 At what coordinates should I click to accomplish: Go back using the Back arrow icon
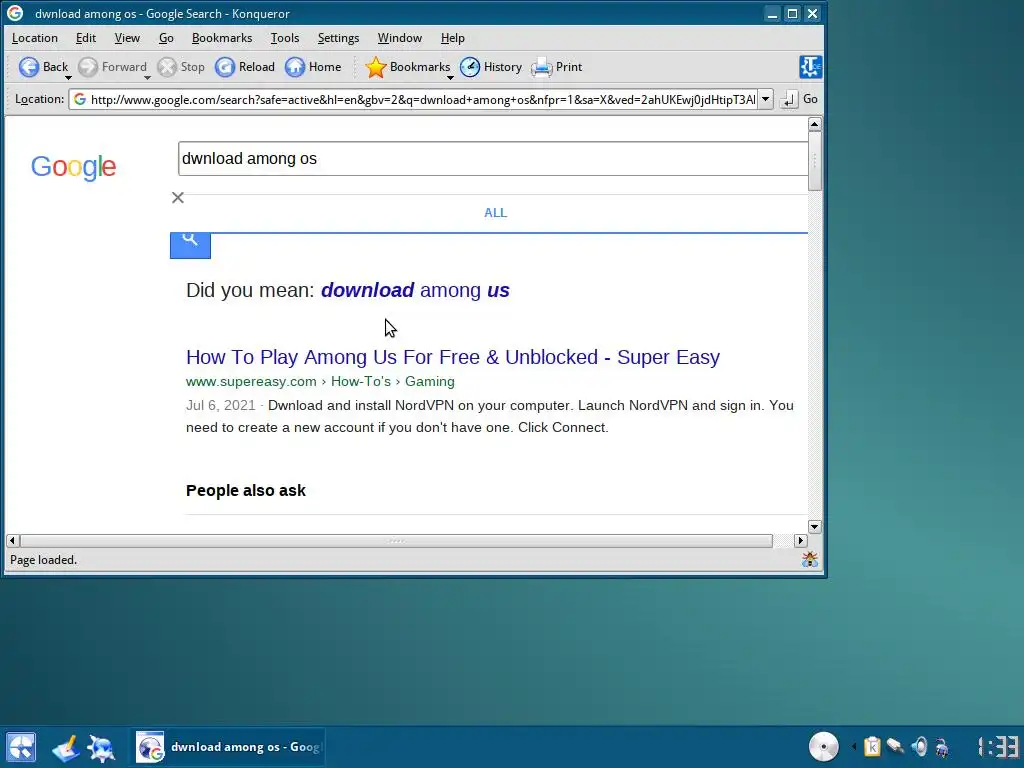(29, 67)
